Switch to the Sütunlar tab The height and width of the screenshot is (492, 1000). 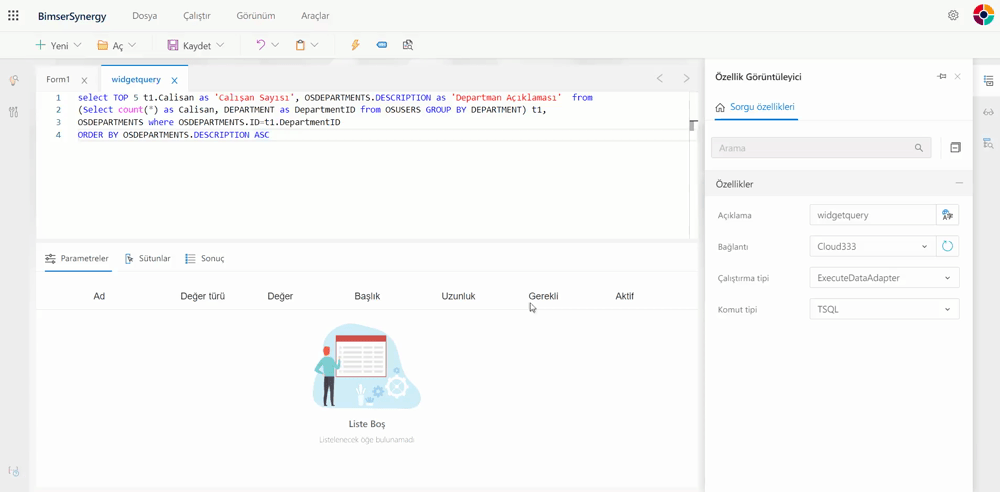(147, 259)
